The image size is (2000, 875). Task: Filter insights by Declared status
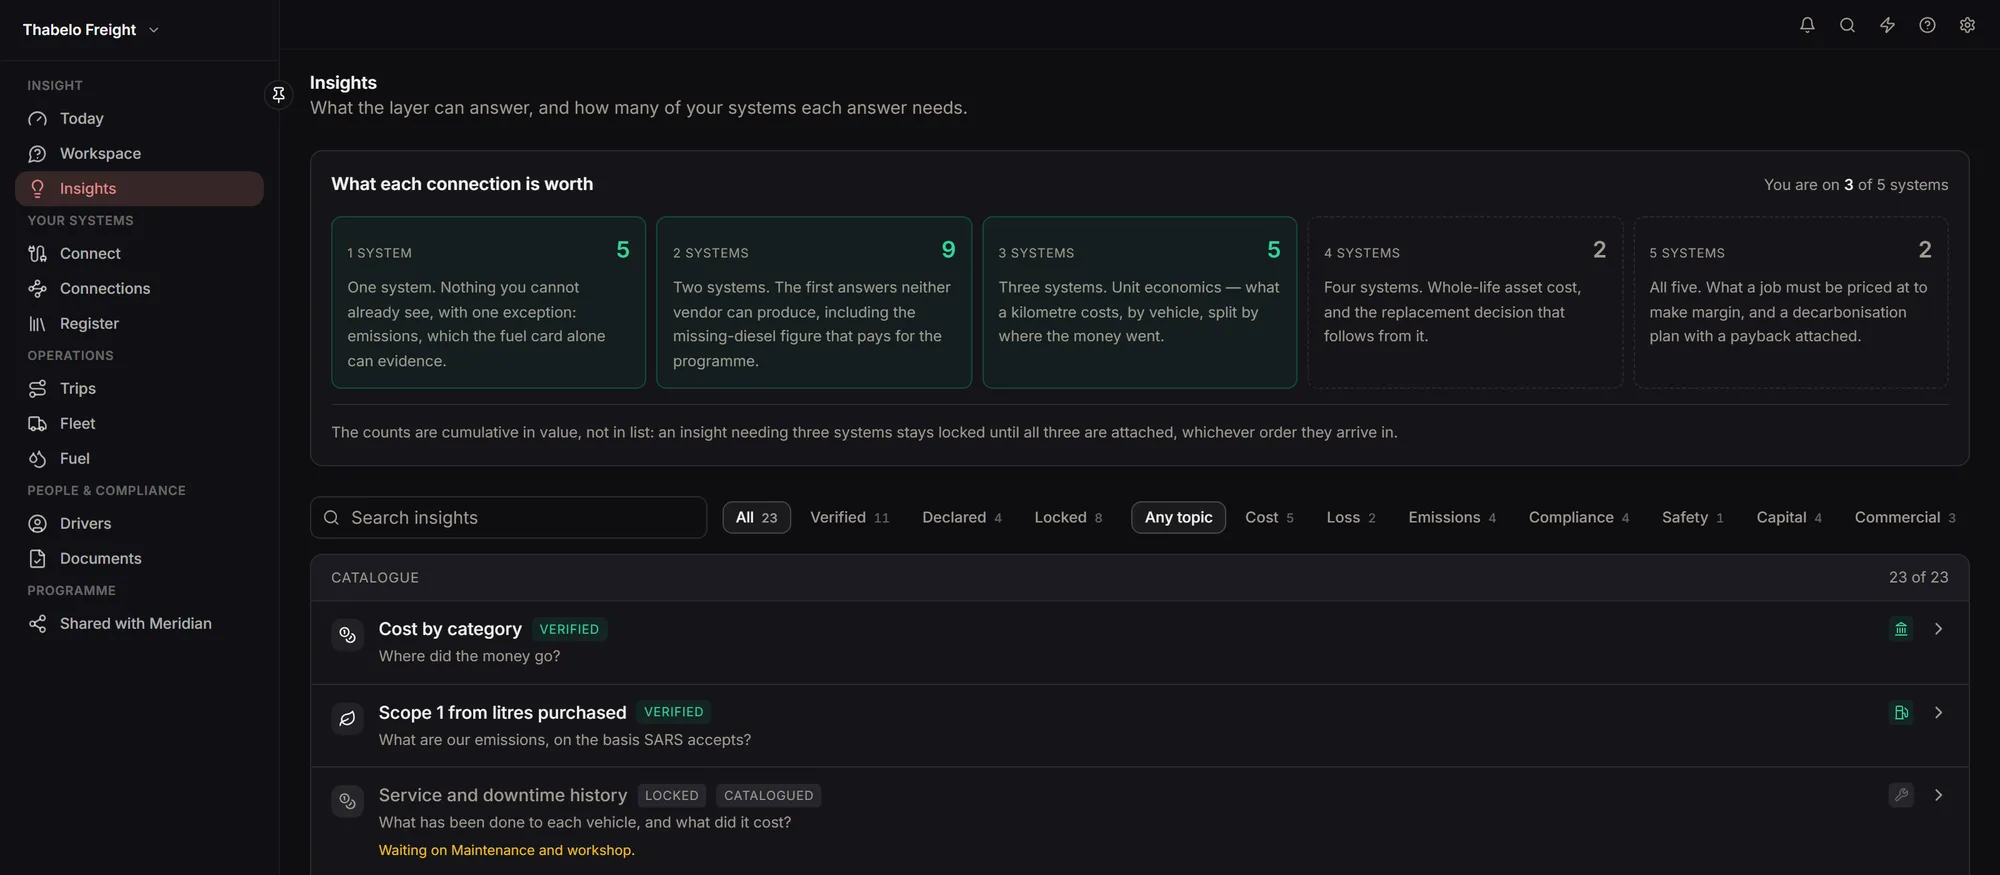coord(961,518)
